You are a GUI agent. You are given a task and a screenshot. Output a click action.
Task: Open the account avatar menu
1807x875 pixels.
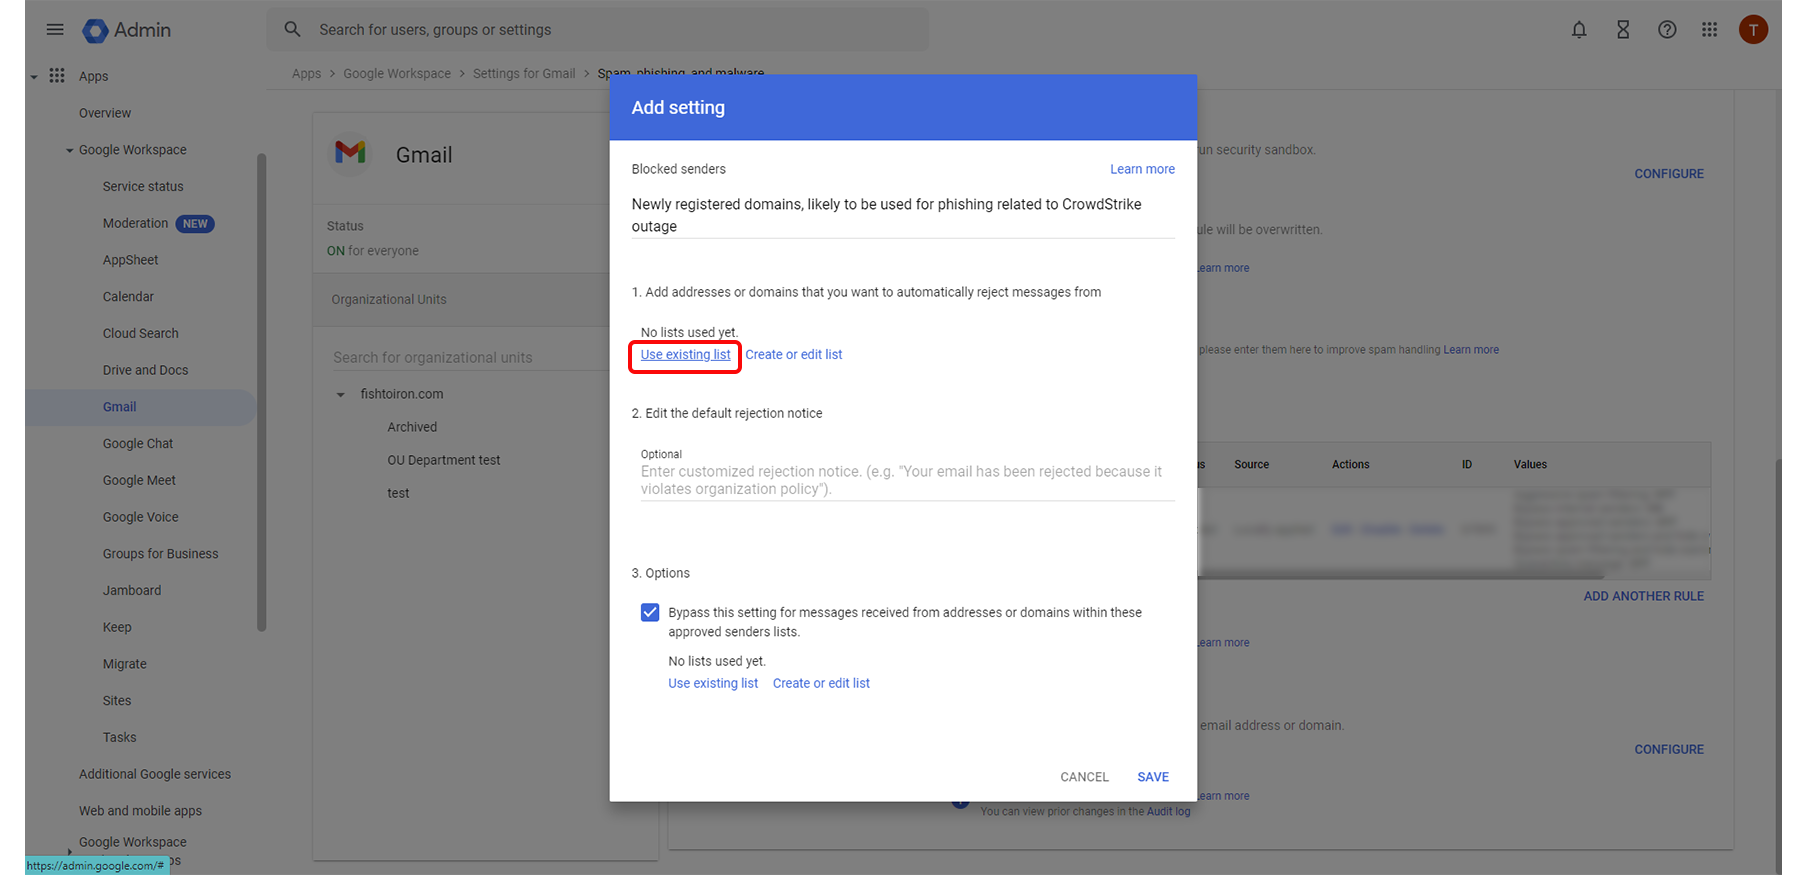1752,30
